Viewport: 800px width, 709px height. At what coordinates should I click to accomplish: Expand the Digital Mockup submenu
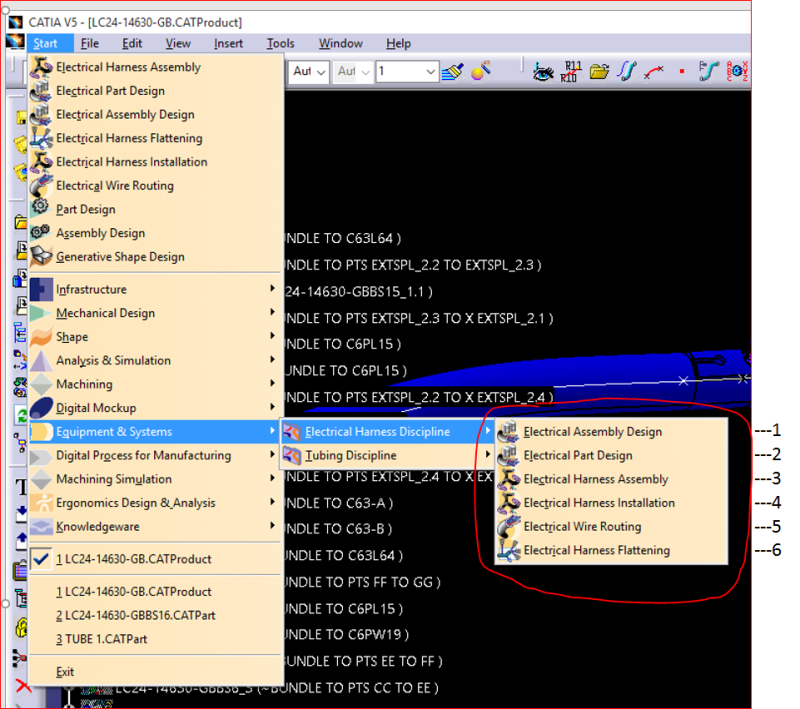[x=156, y=408]
